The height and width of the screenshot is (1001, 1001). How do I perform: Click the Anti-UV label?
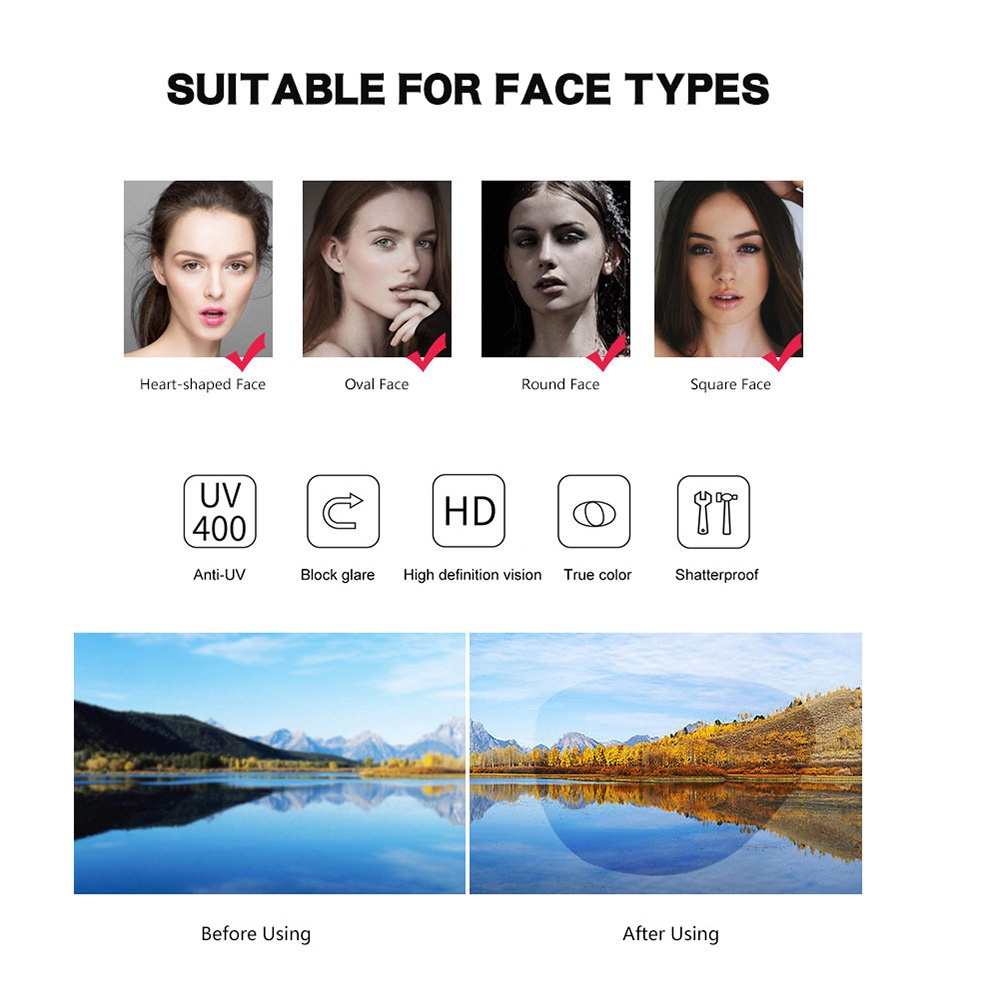point(219,575)
